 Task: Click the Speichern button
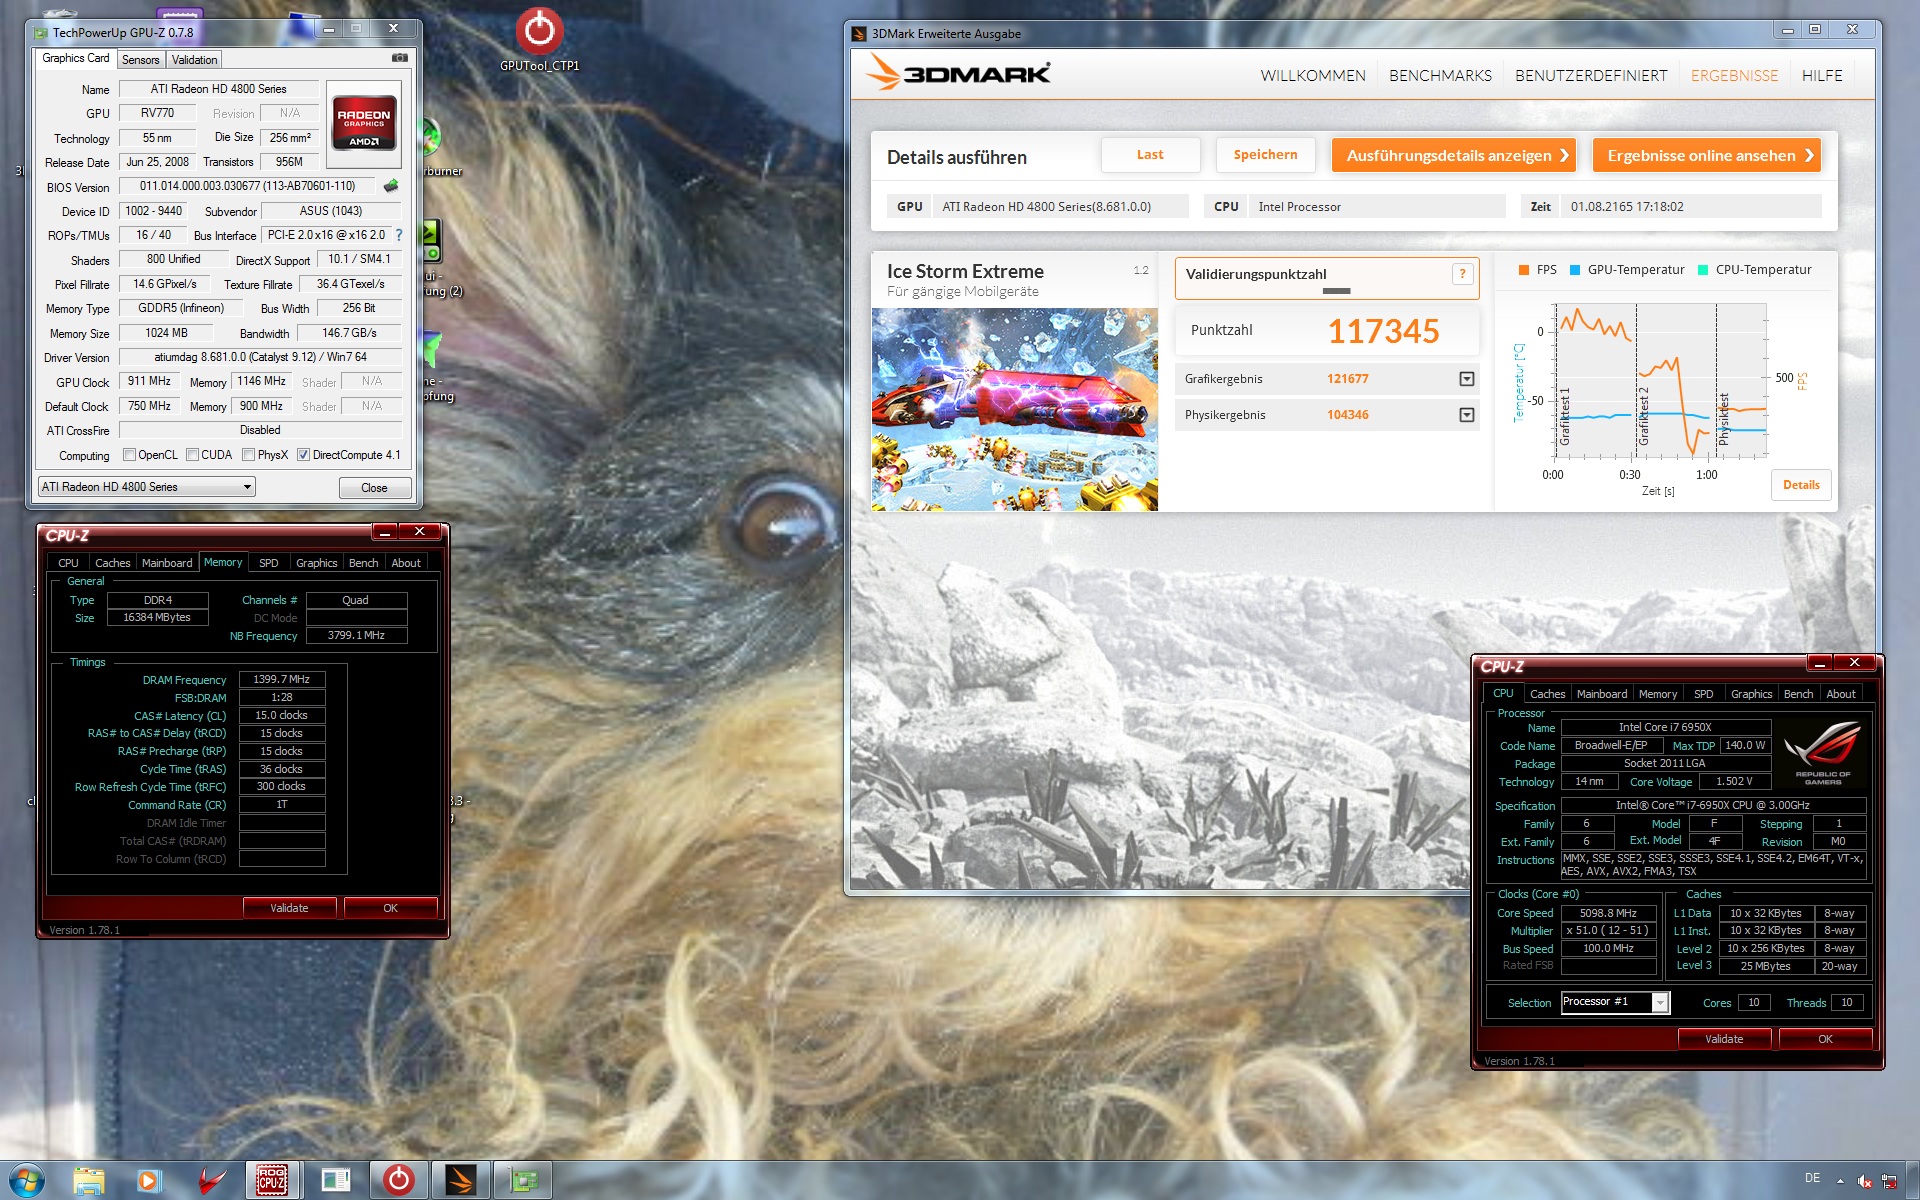click(x=1265, y=155)
